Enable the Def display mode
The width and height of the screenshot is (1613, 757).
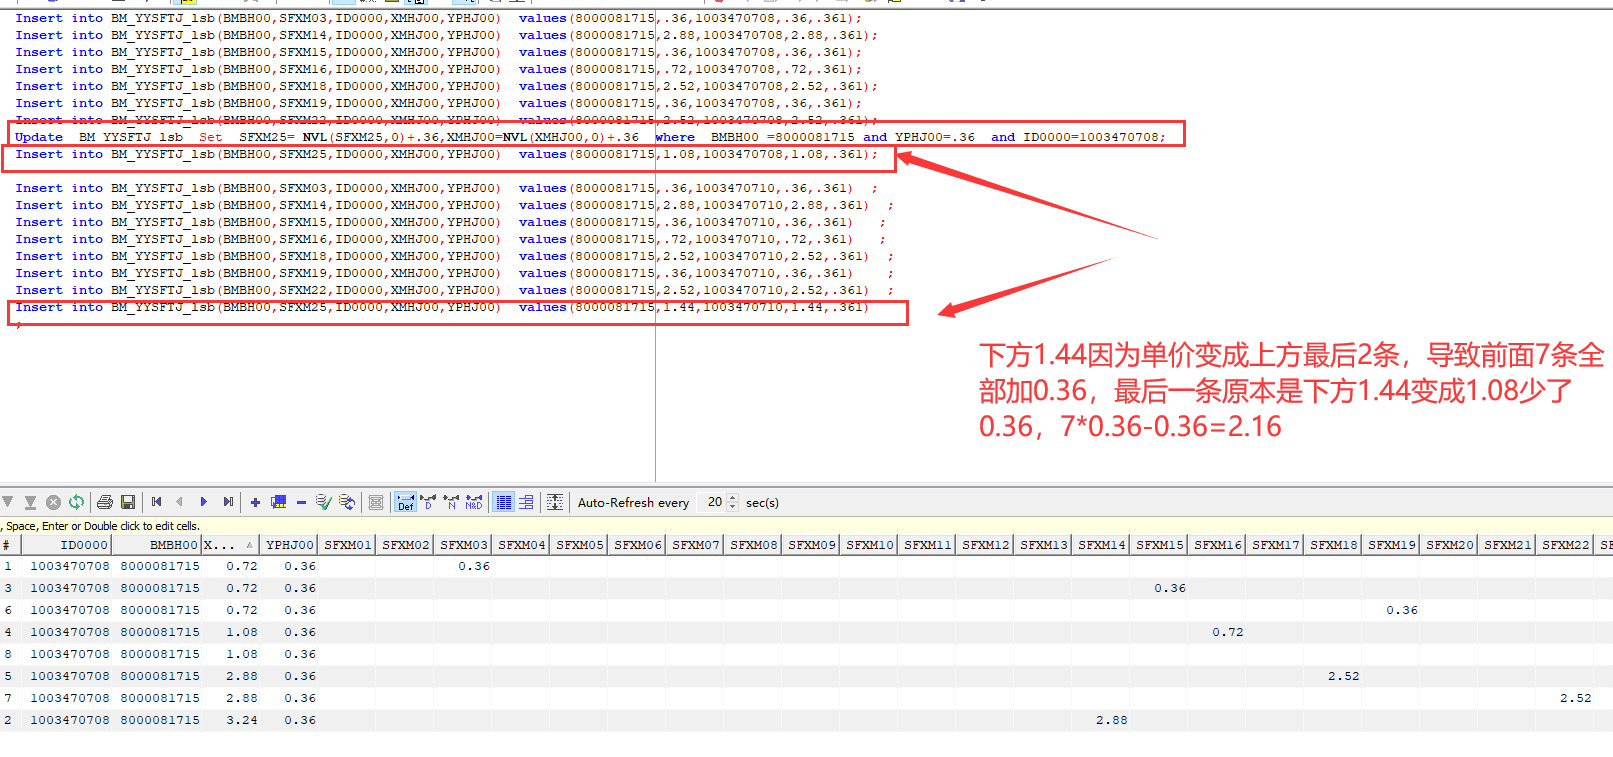(x=405, y=502)
